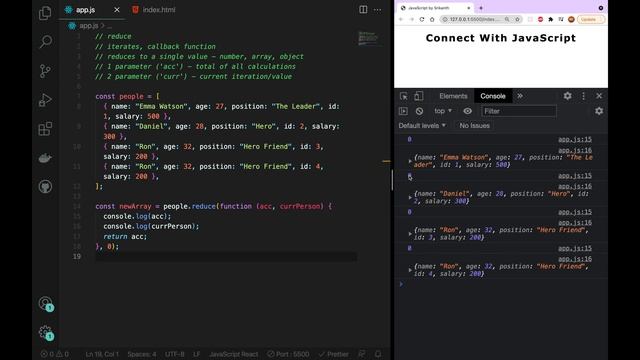The height and width of the screenshot is (360, 640).
Task: Open the console settings gear beside Filter
Action: [599, 111]
